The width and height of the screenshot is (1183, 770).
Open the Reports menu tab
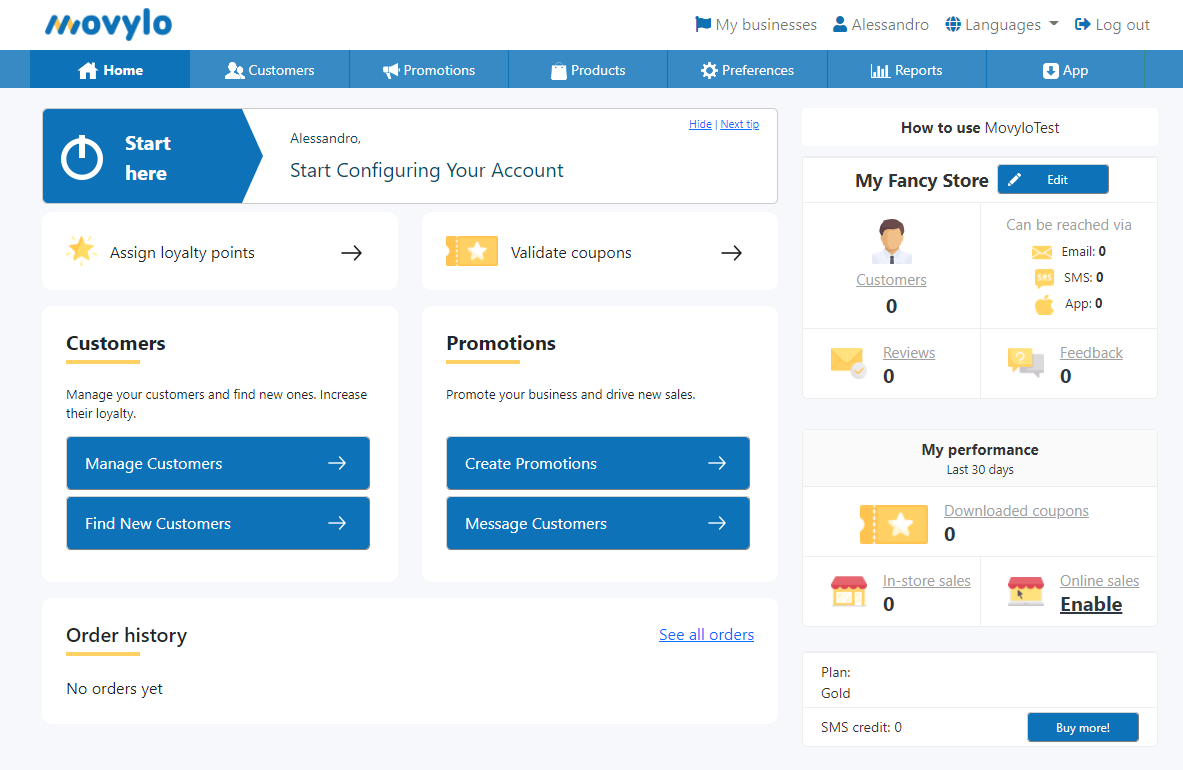906,69
